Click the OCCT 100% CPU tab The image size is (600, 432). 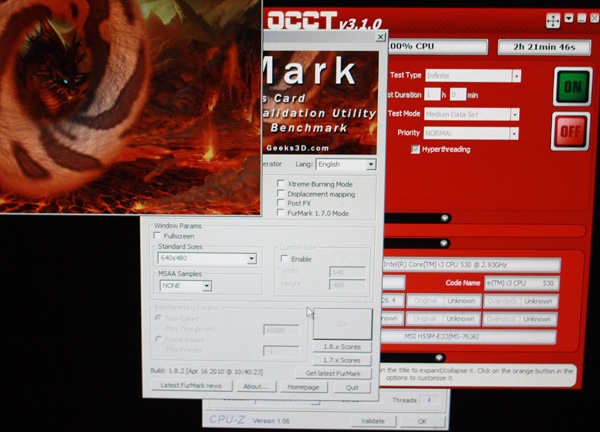(x=437, y=46)
